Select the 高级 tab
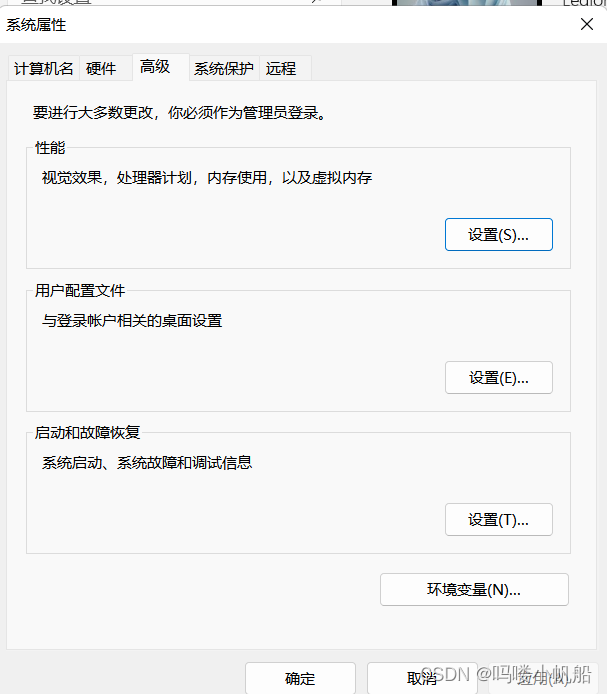 click(x=155, y=67)
